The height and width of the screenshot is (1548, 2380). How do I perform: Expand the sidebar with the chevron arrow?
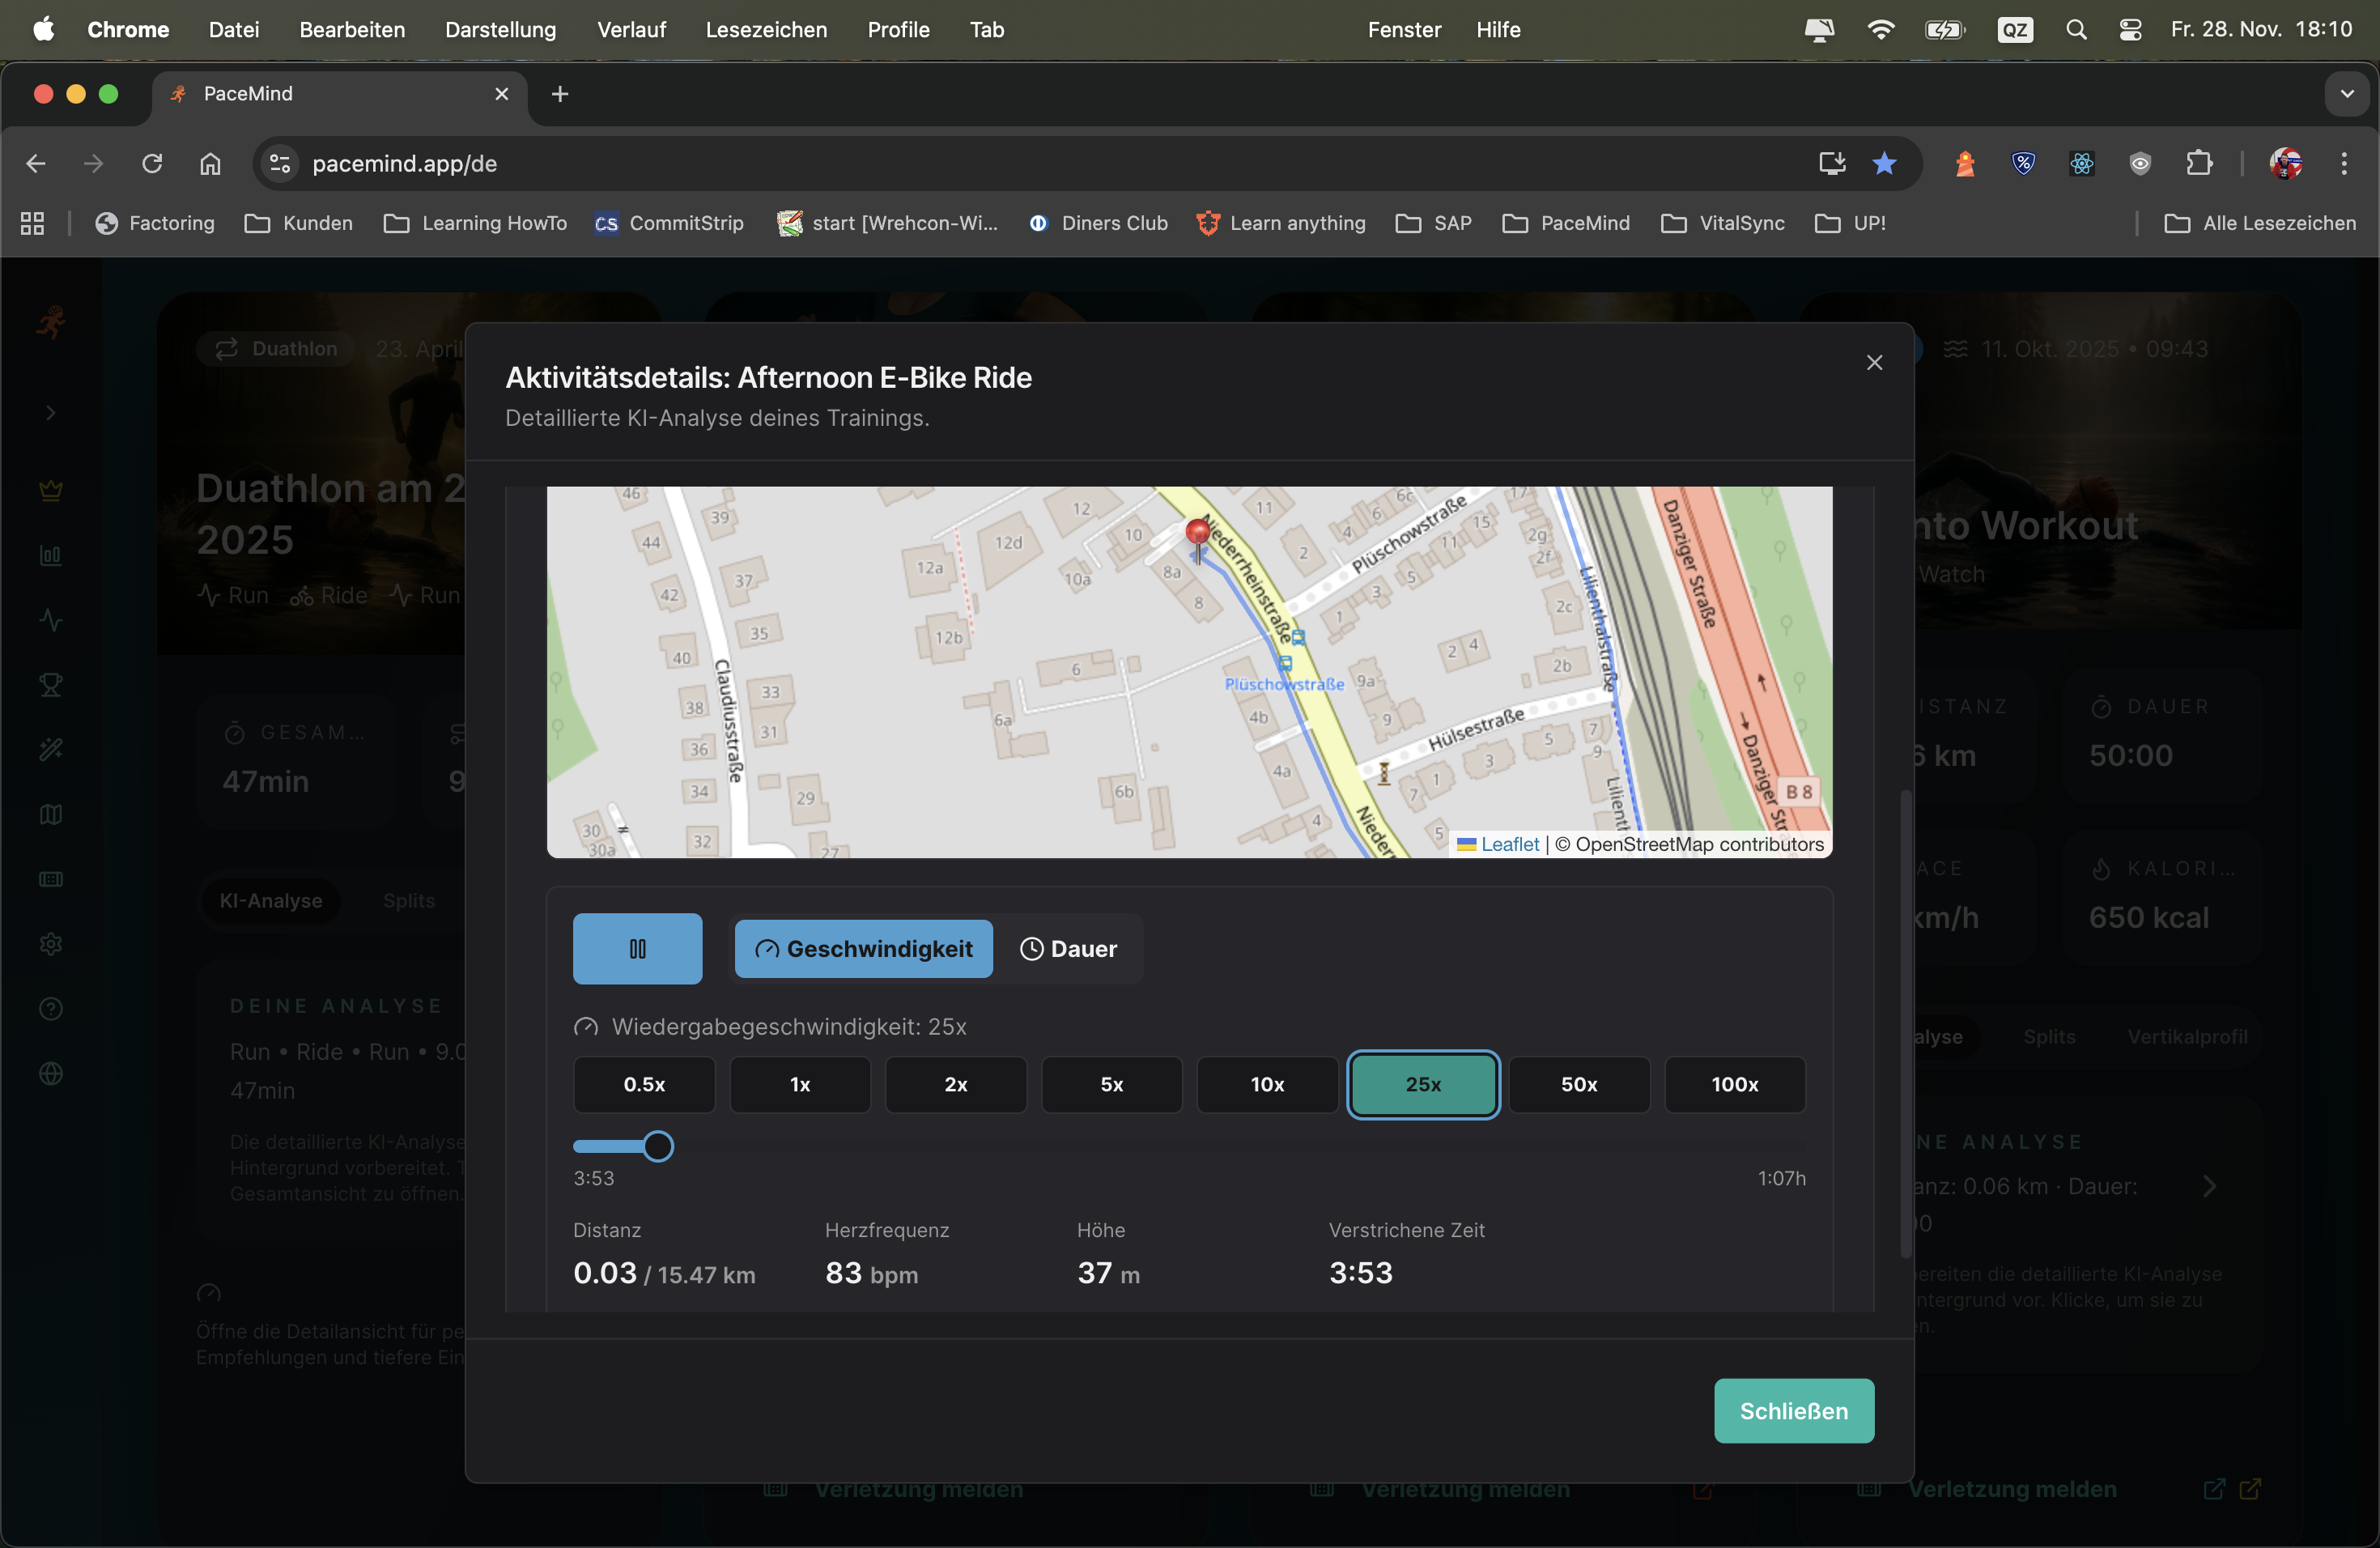[49, 412]
